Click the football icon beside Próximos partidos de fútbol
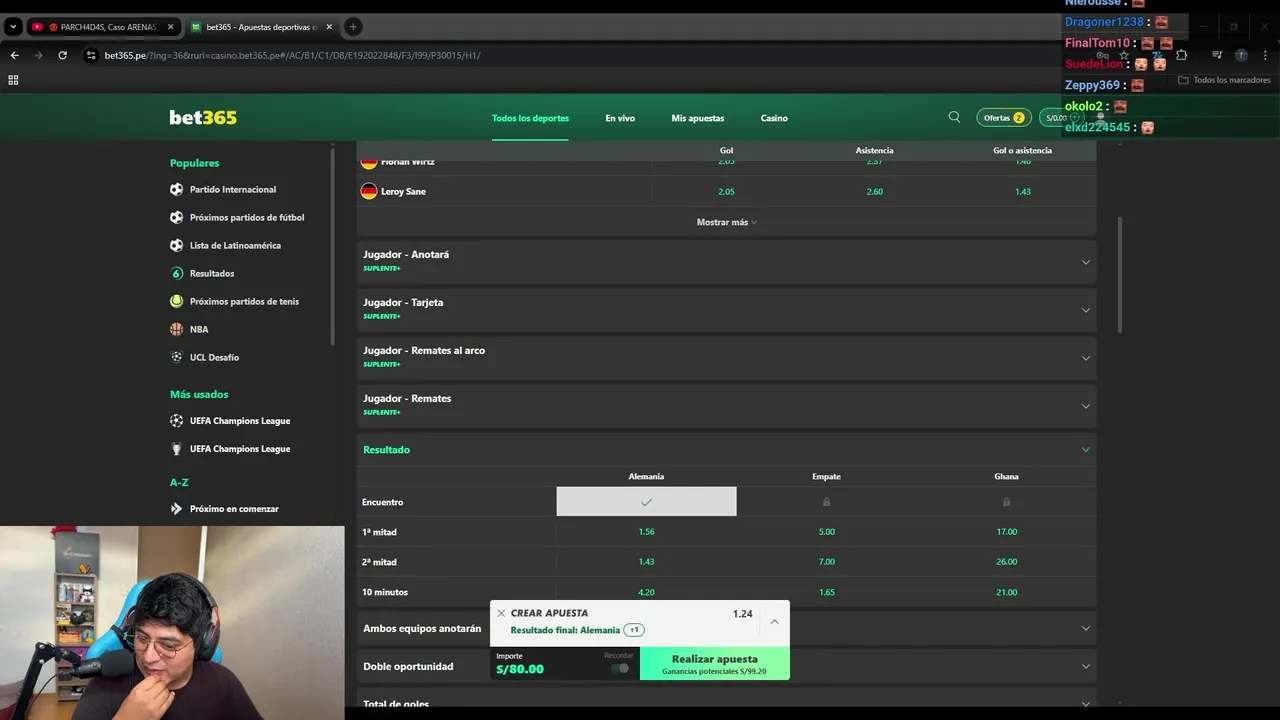 tap(177, 217)
